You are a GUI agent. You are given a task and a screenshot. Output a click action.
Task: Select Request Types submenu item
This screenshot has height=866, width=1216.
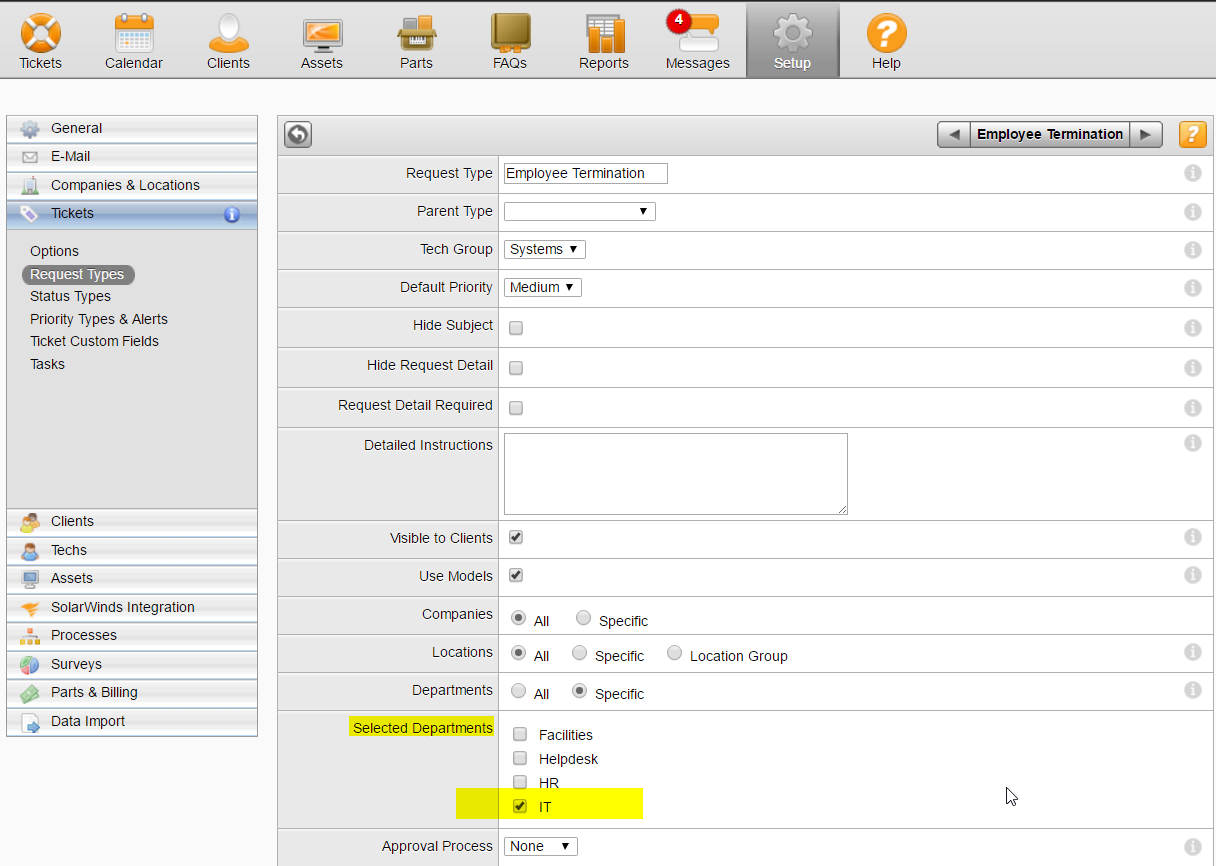(x=77, y=274)
